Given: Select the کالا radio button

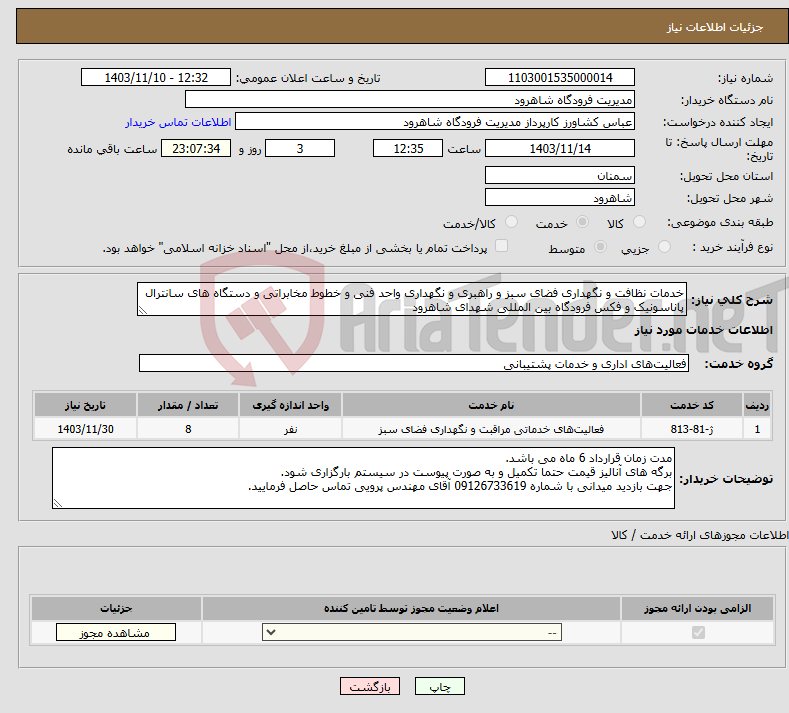Looking at the screenshot, I should tap(640, 222).
